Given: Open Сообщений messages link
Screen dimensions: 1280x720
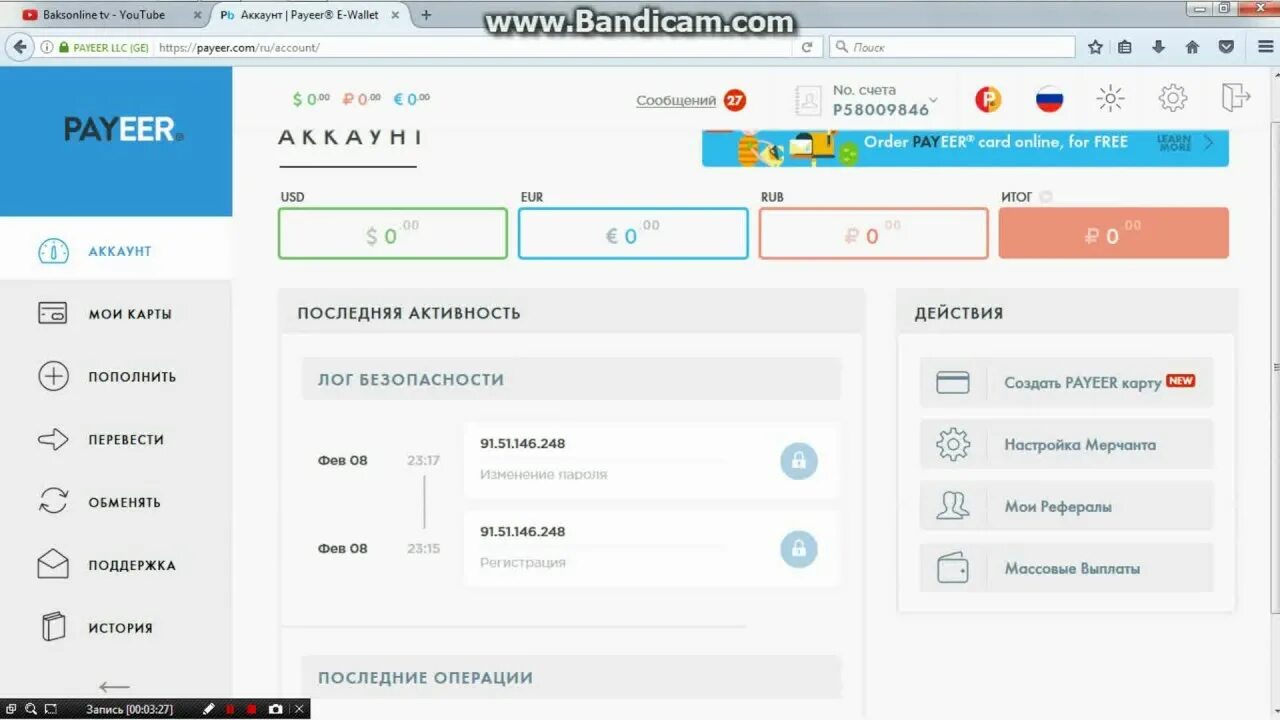Looking at the screenshot, I should click(x=676, y=100).
